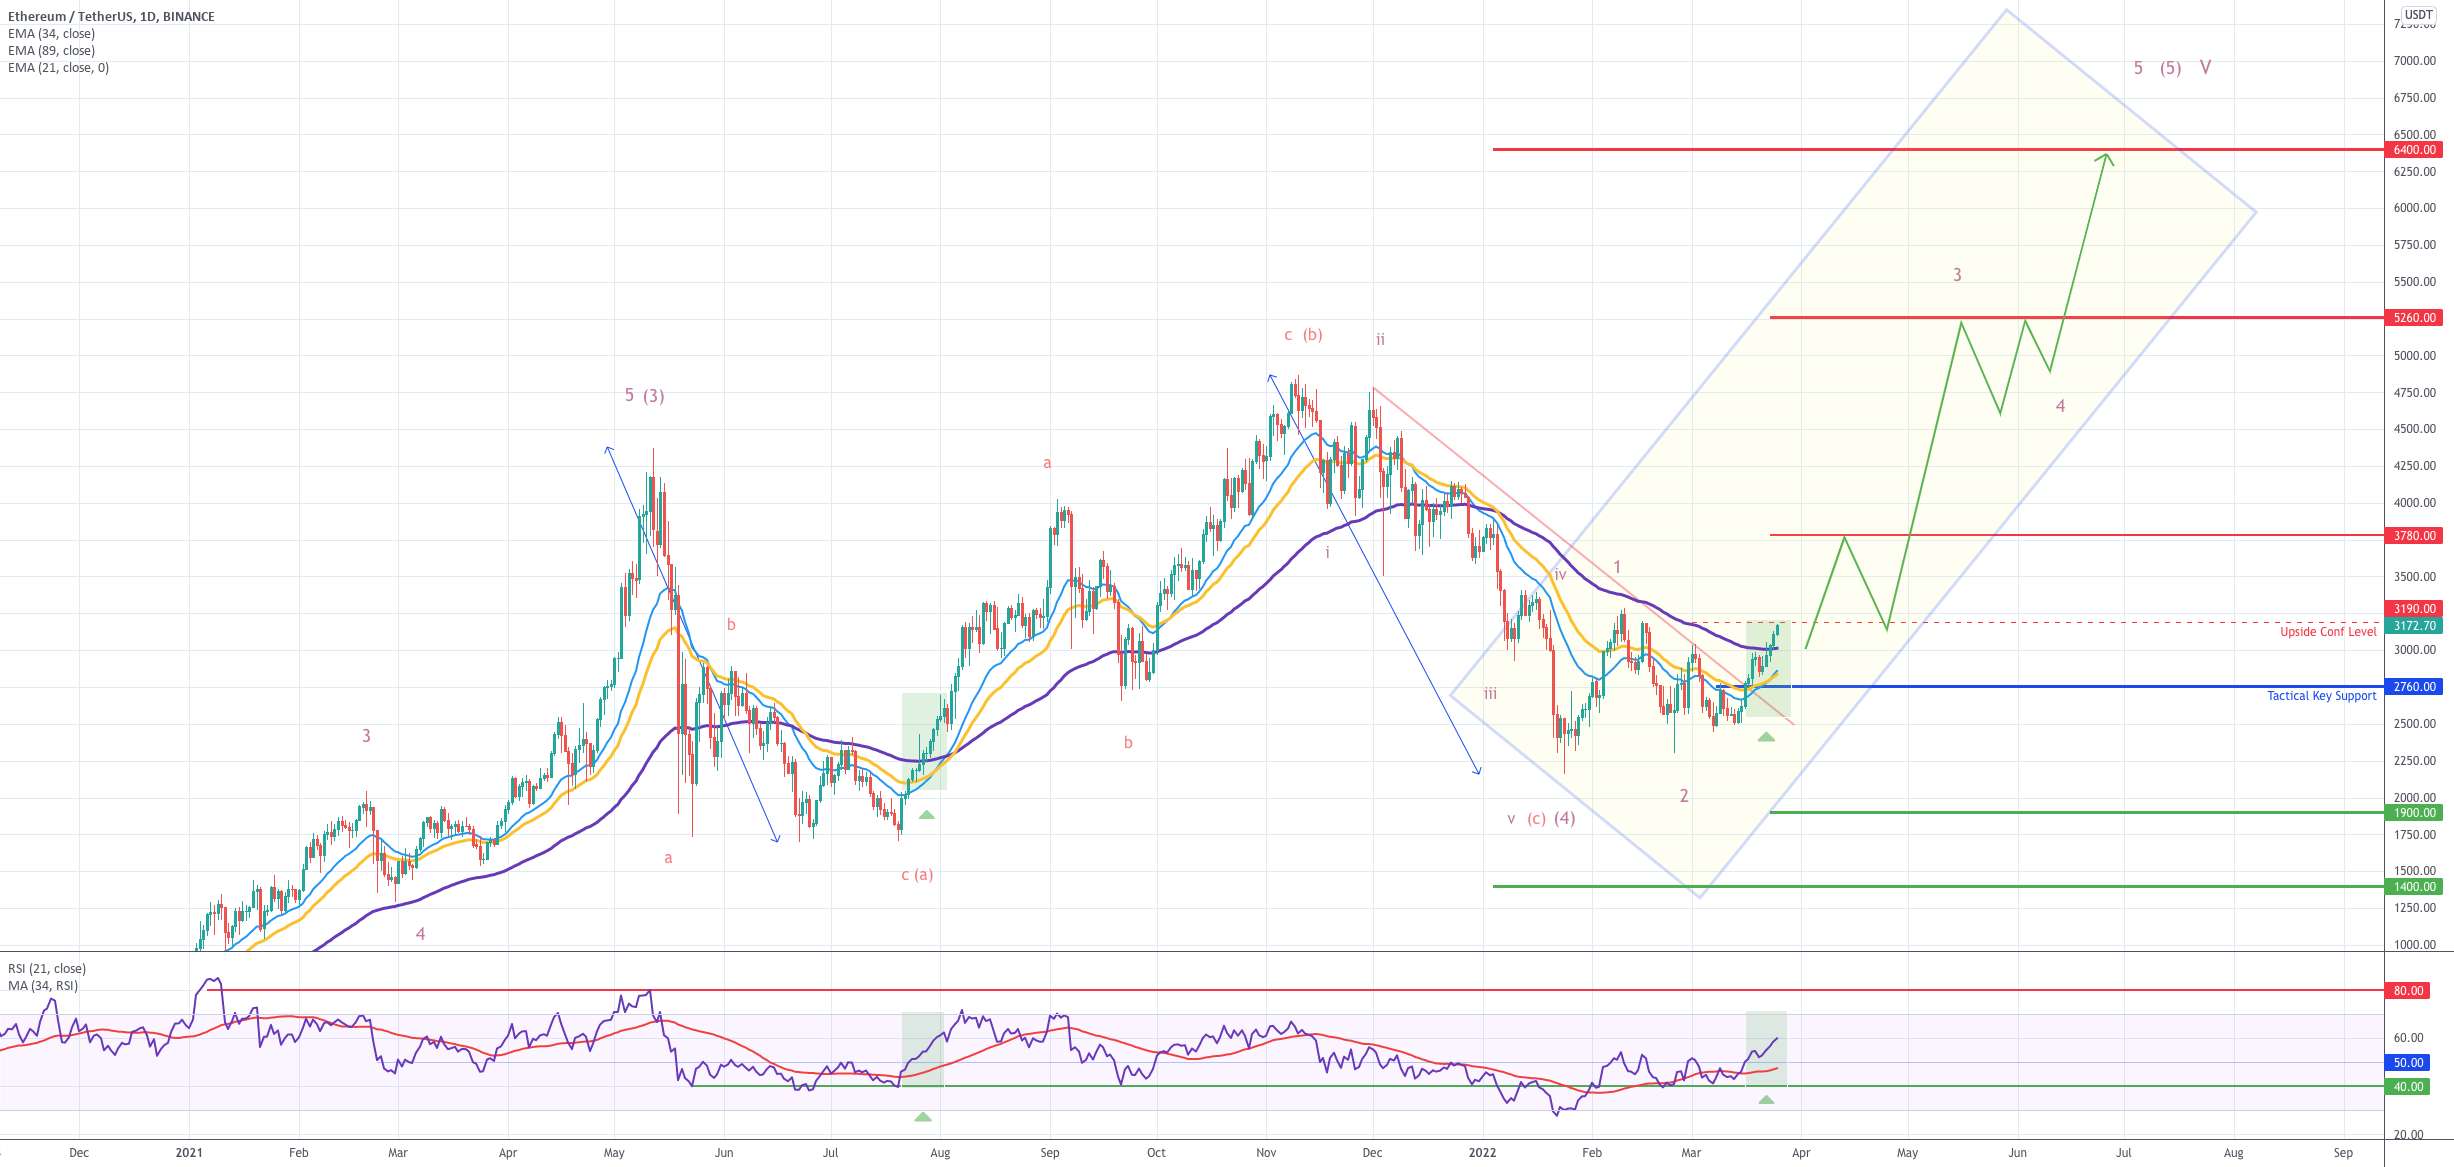Select the 'c (b)' wave label
This screenshot has height=1167, width=2454.
[x=1303, y=335]
